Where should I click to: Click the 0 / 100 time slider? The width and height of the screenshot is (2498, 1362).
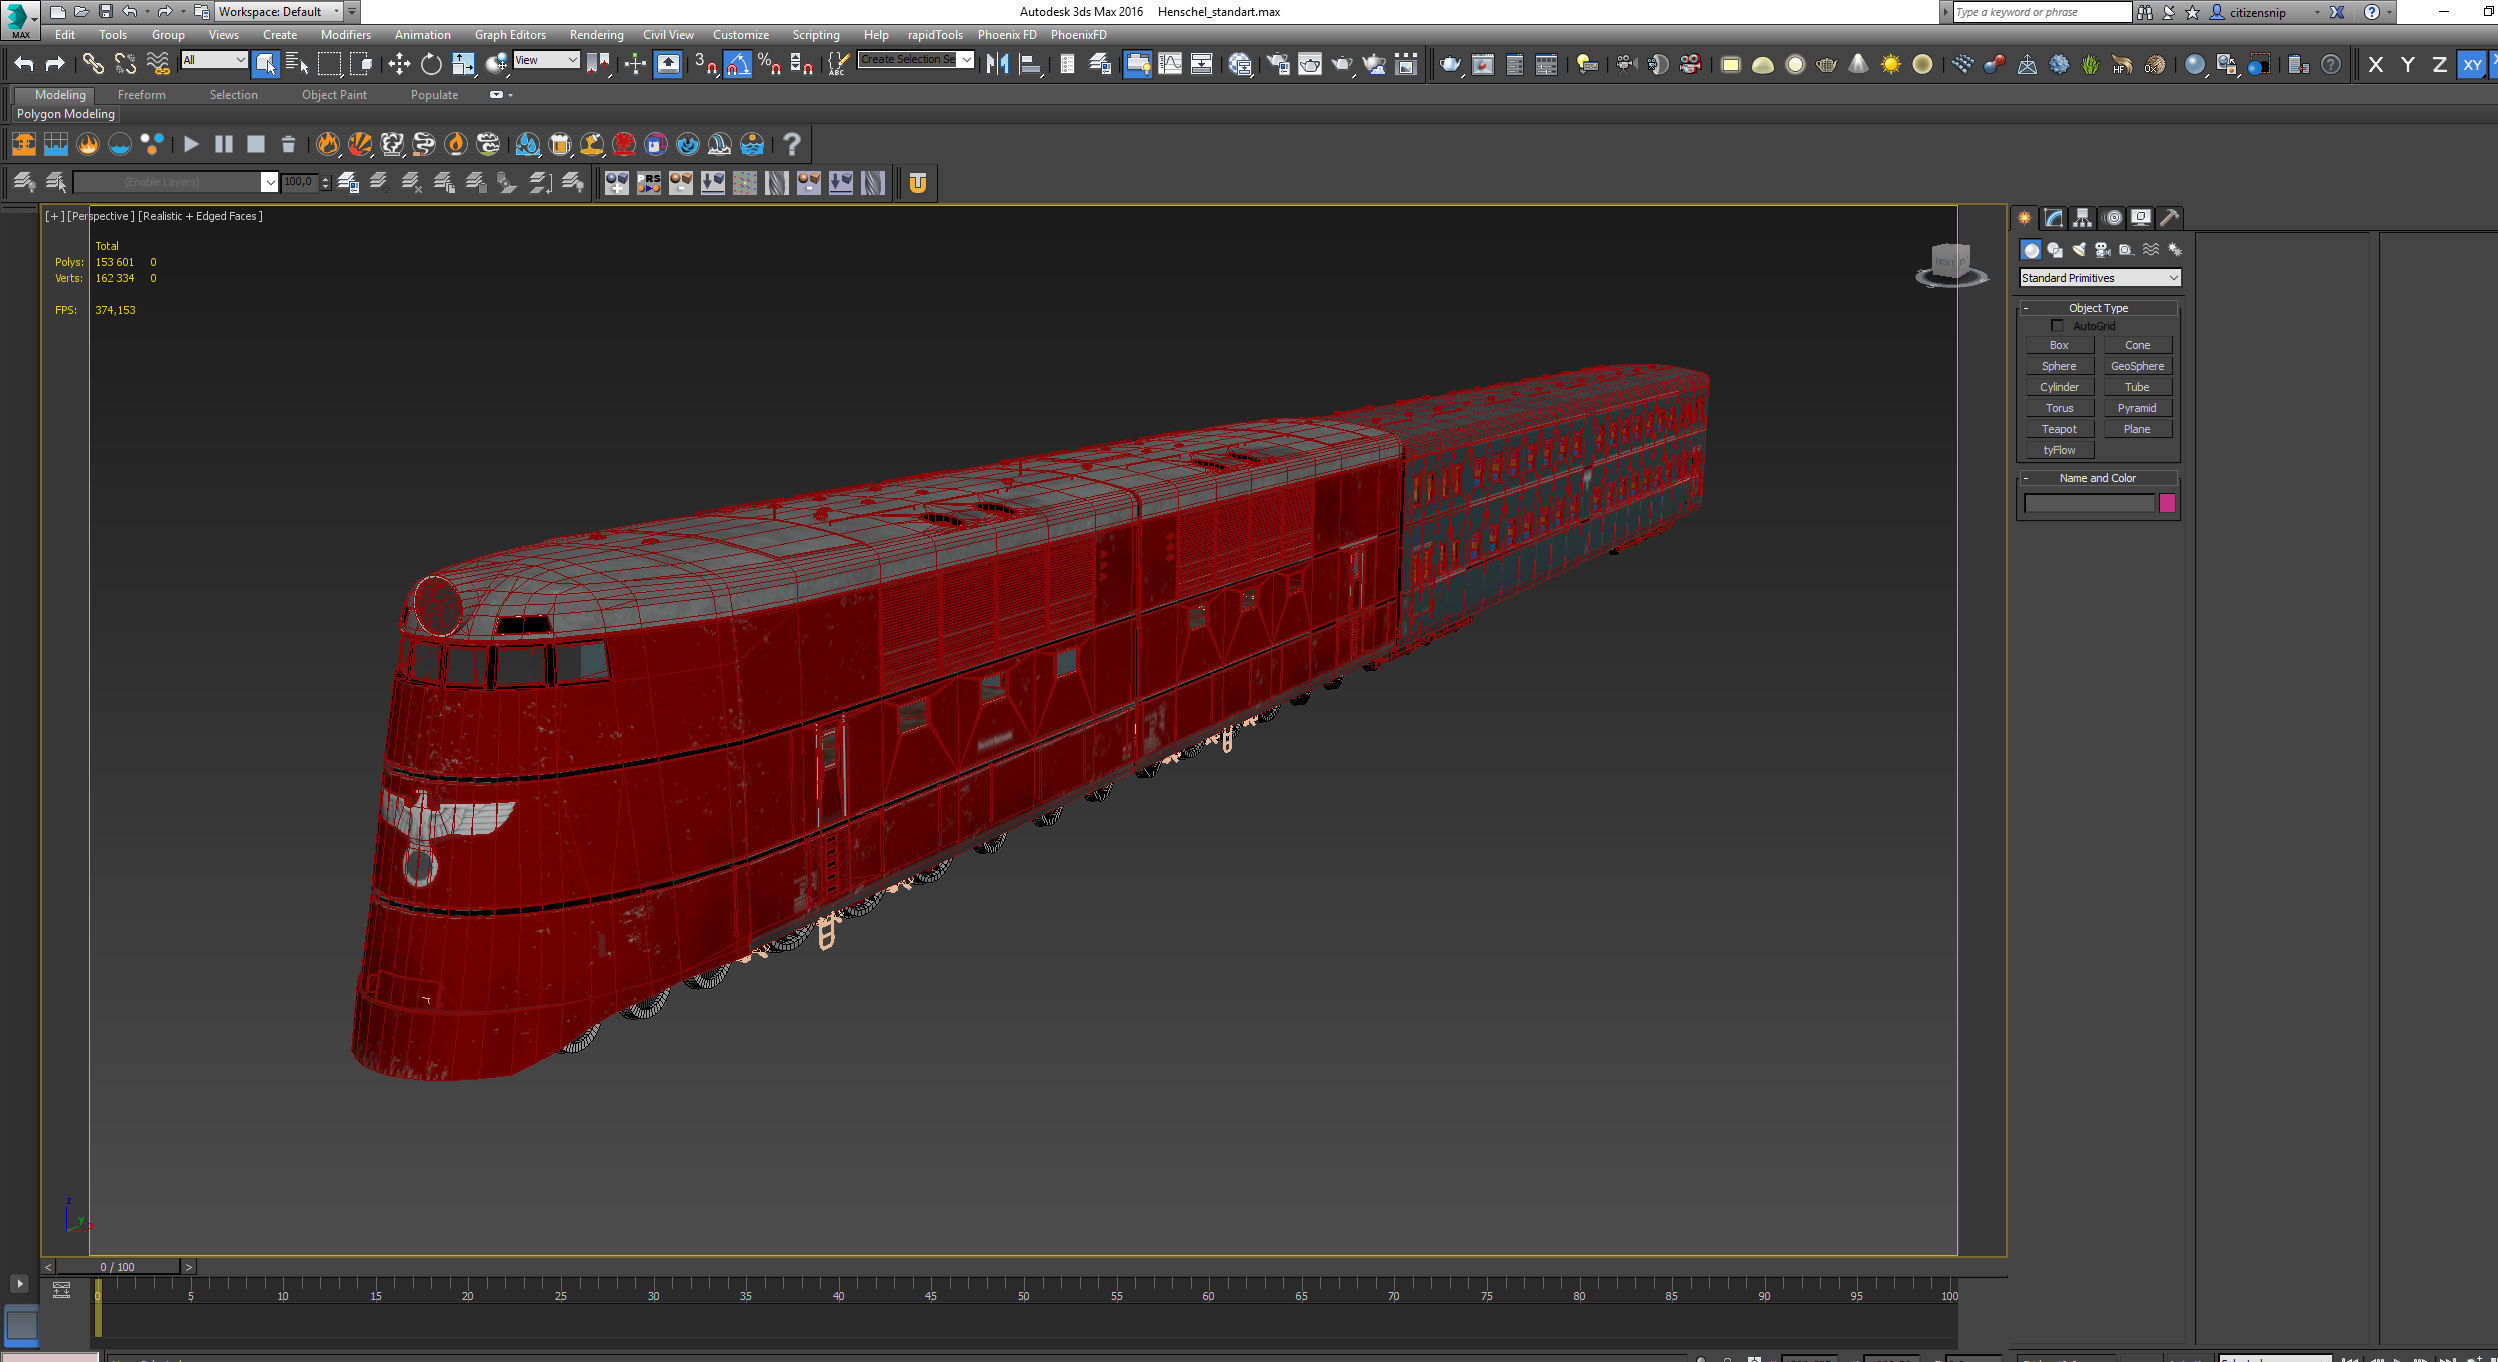(x=117, y=1267)
